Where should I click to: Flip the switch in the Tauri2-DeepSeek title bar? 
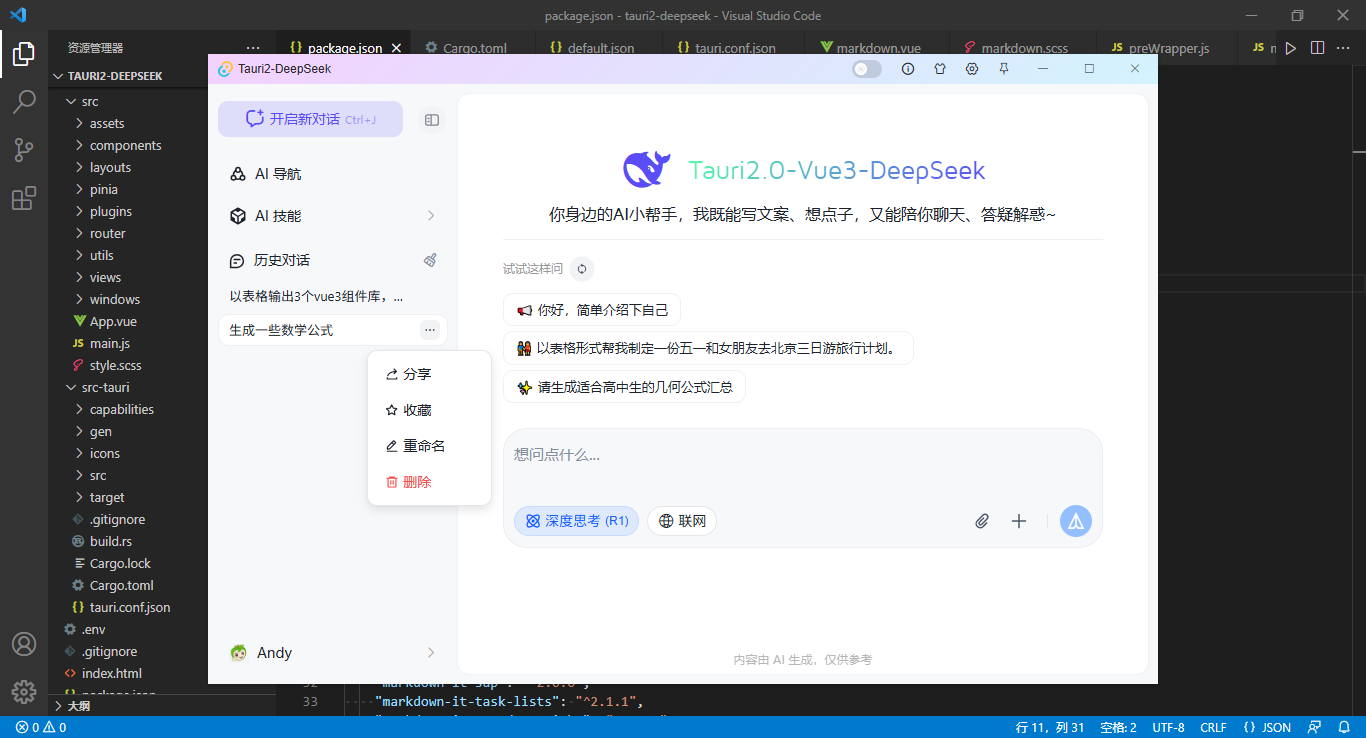click(x=867, y=69)
